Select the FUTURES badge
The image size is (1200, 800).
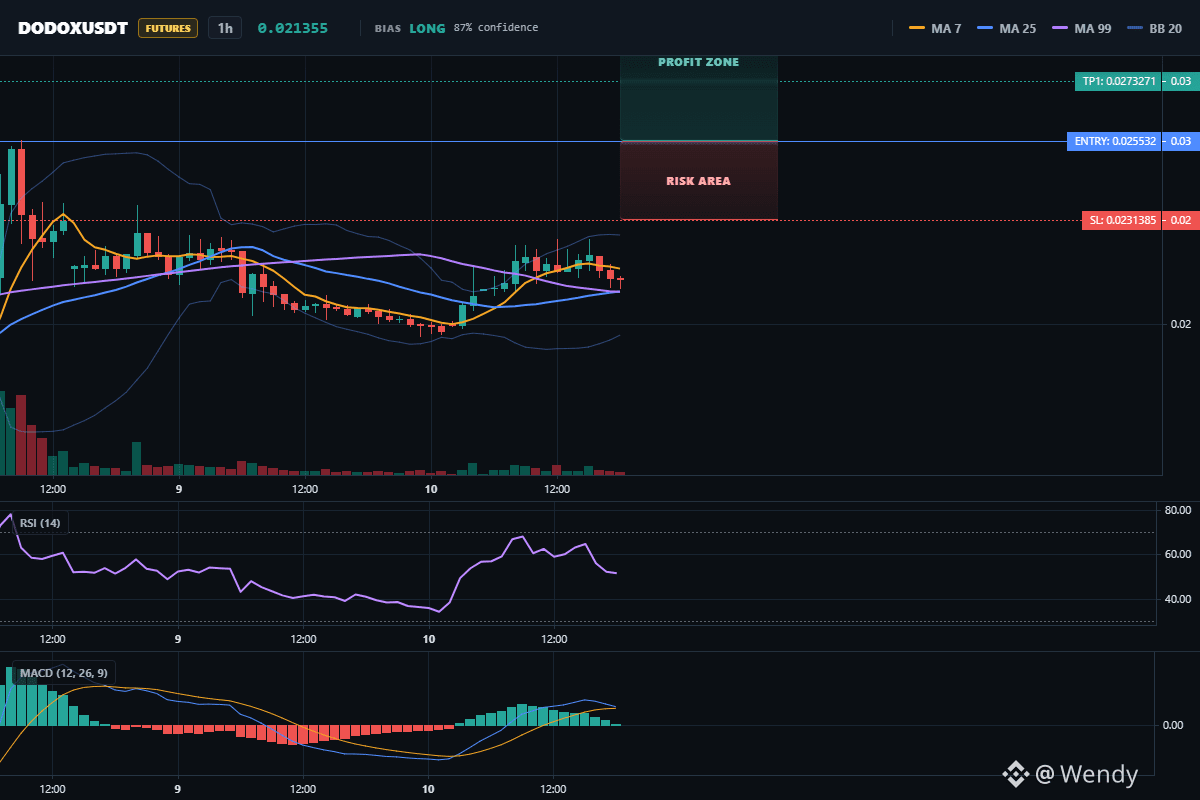[x=168, y=28]
